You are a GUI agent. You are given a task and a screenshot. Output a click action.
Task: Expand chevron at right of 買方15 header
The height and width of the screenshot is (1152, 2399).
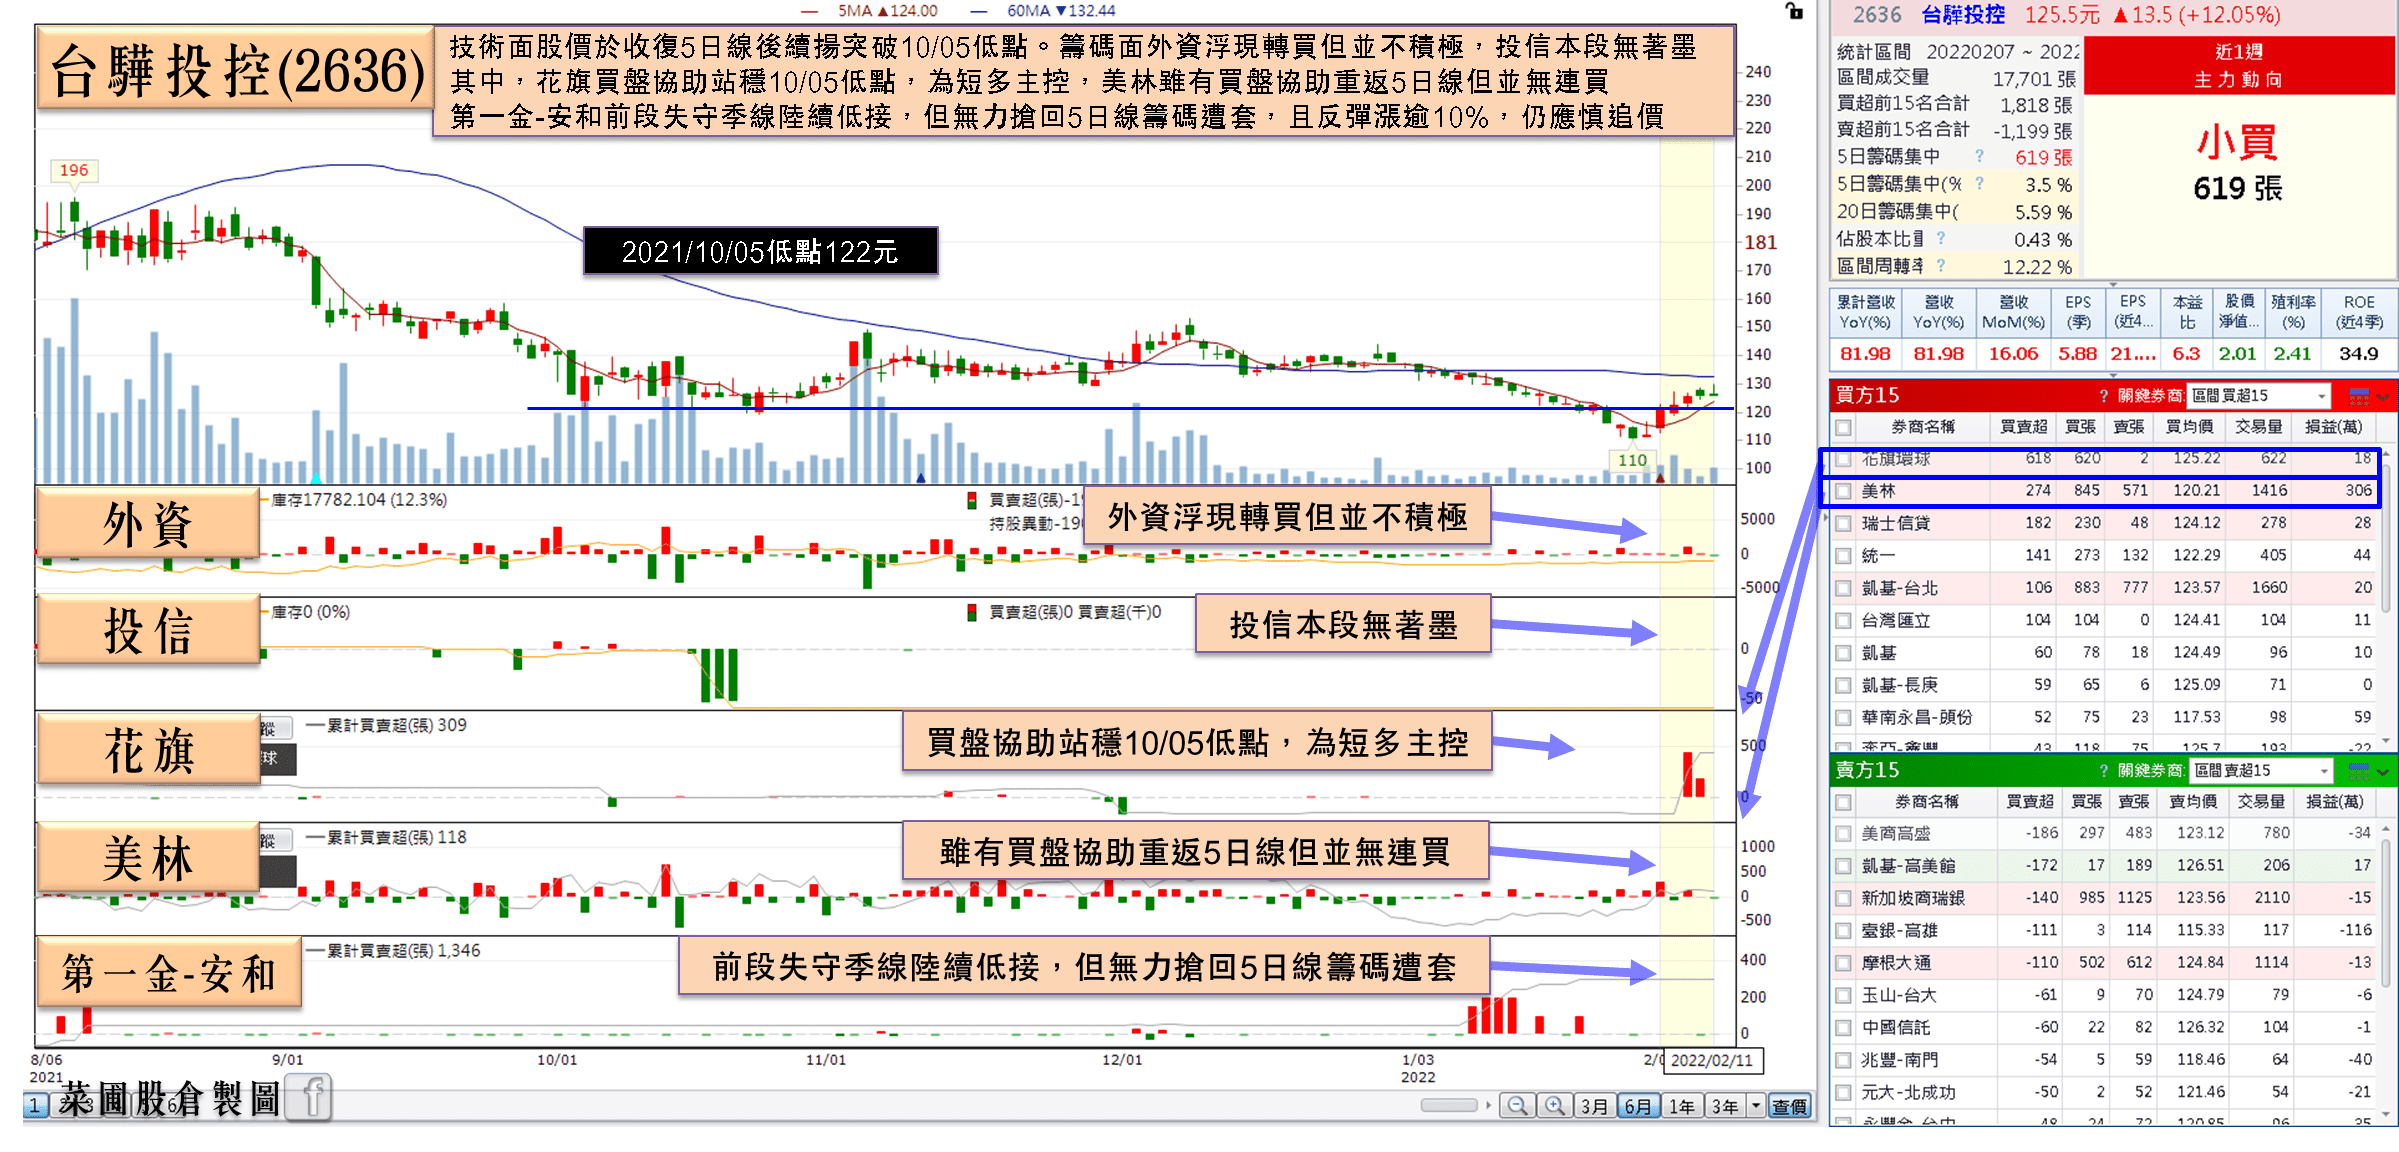(2384, 397)
